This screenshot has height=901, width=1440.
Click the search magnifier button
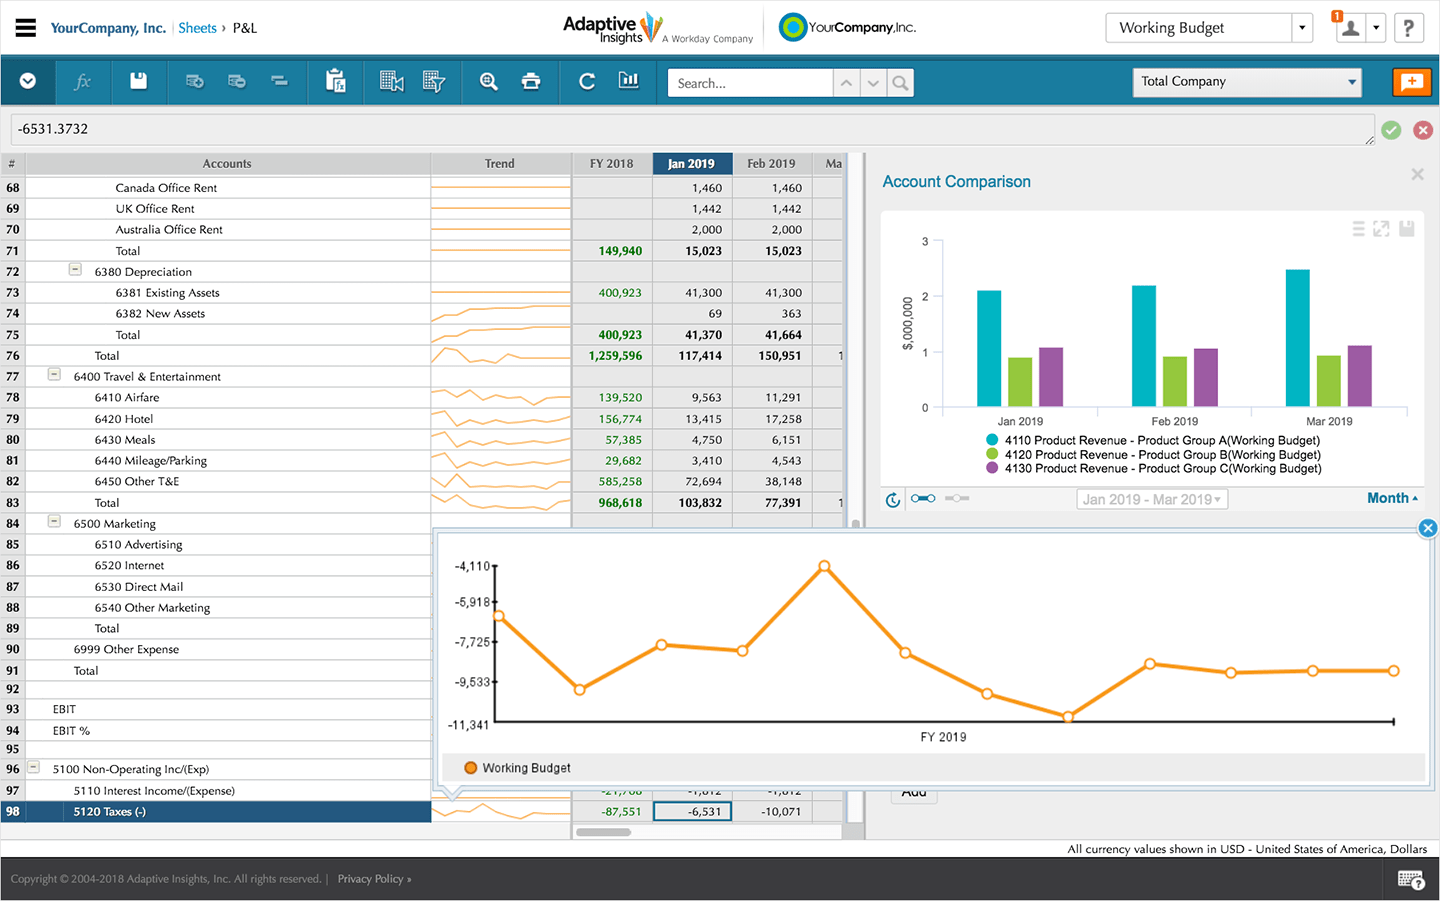901,83
